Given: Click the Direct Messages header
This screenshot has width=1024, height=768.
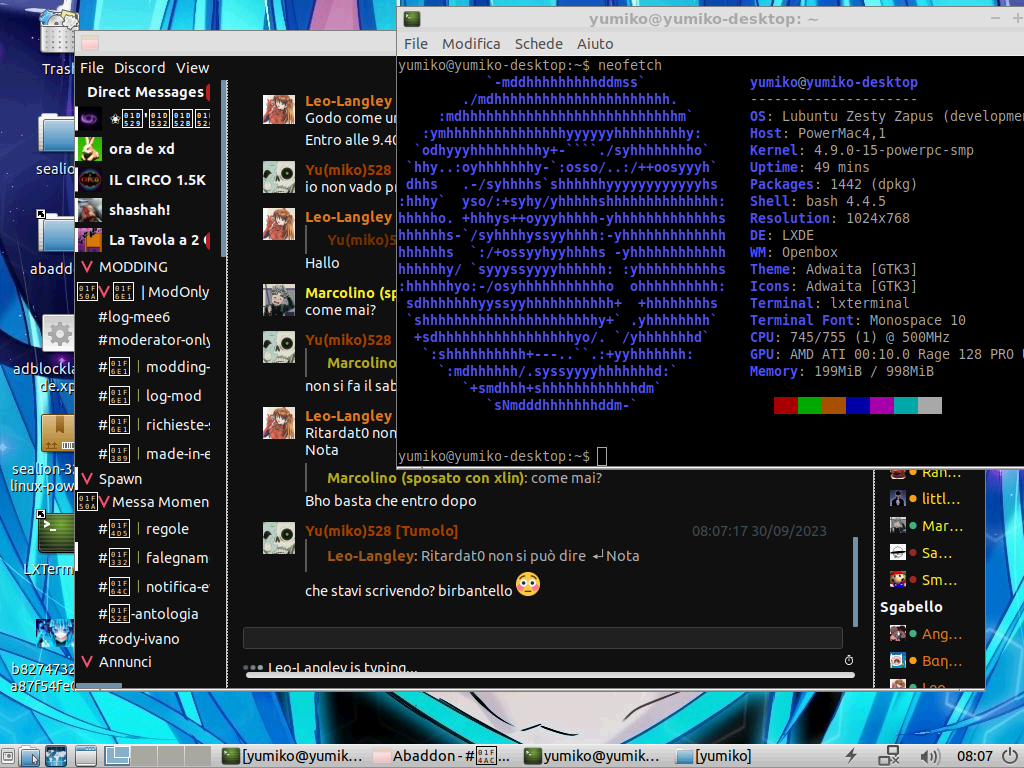Looking at the screenshot, I should 145,92.
